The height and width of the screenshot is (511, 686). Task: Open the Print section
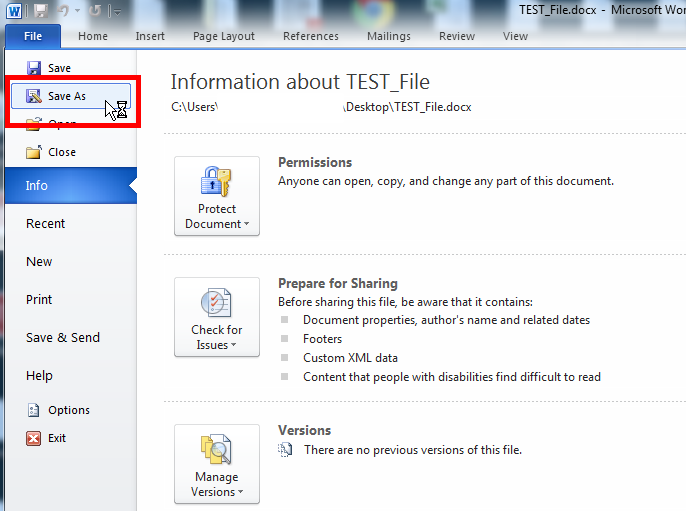39,300
